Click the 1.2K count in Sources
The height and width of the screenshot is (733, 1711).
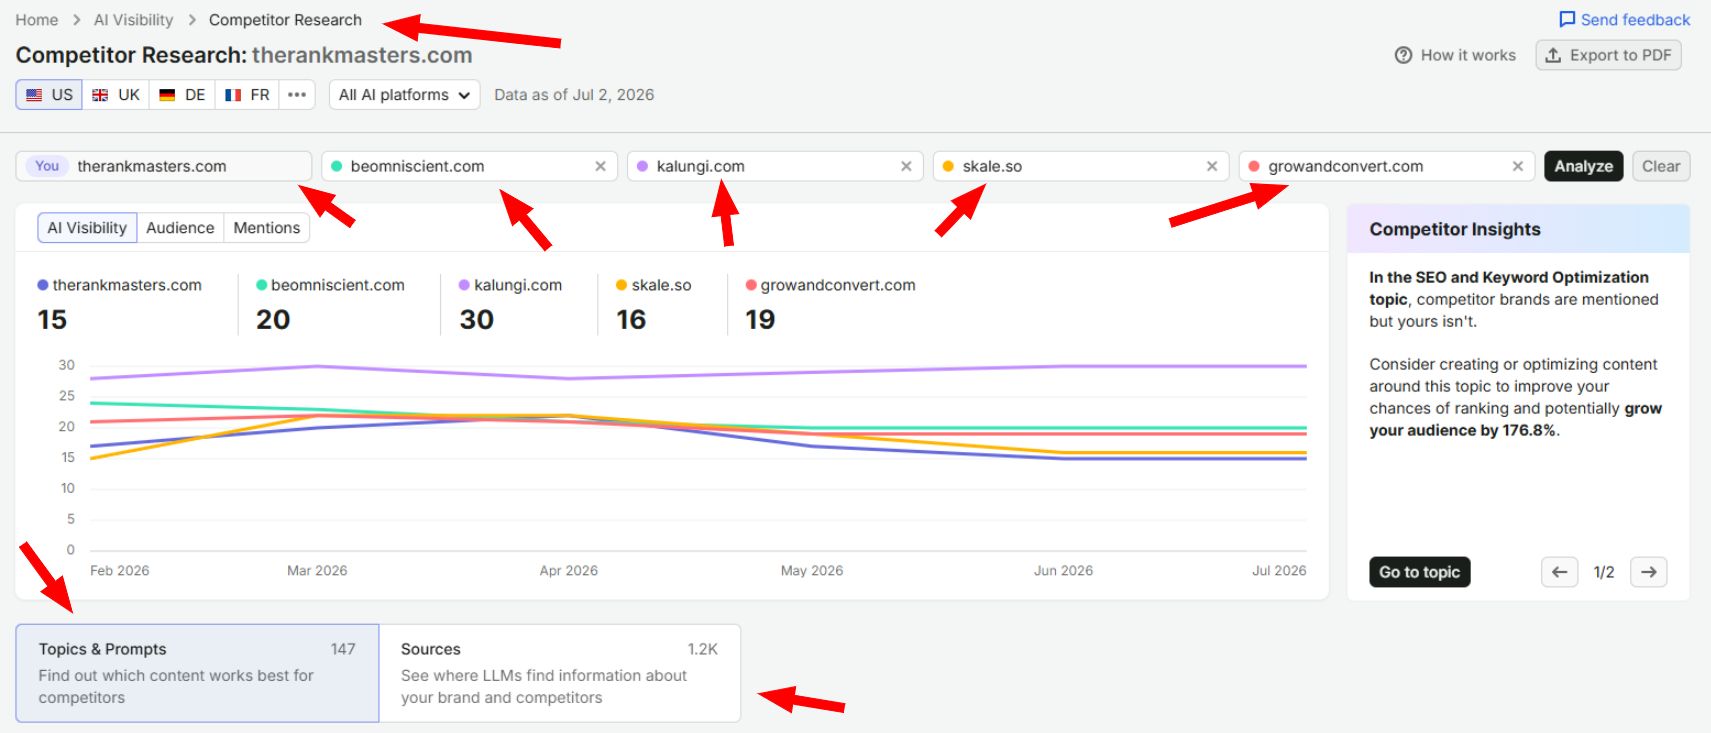tap(703, 649)
